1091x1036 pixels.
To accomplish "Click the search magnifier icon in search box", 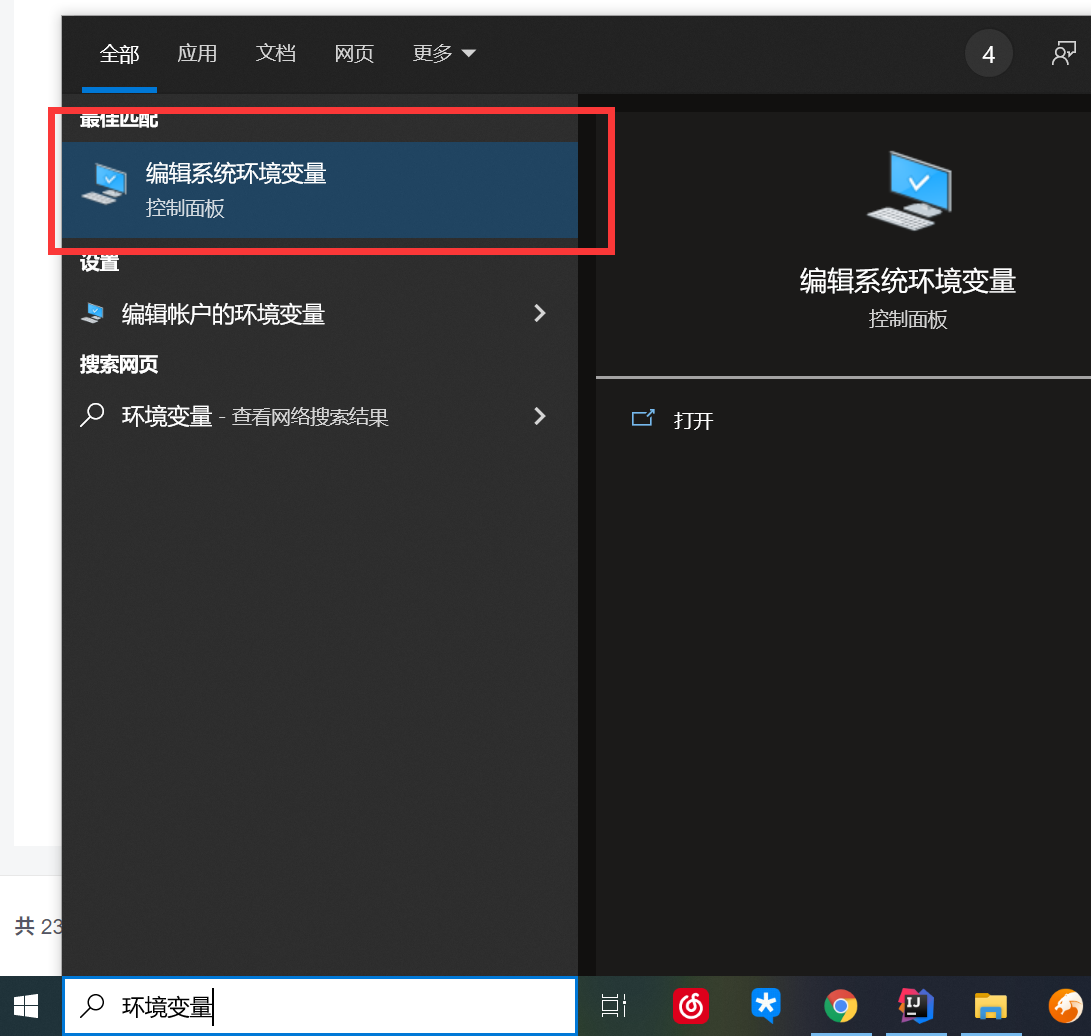I will pos(92,1006).
